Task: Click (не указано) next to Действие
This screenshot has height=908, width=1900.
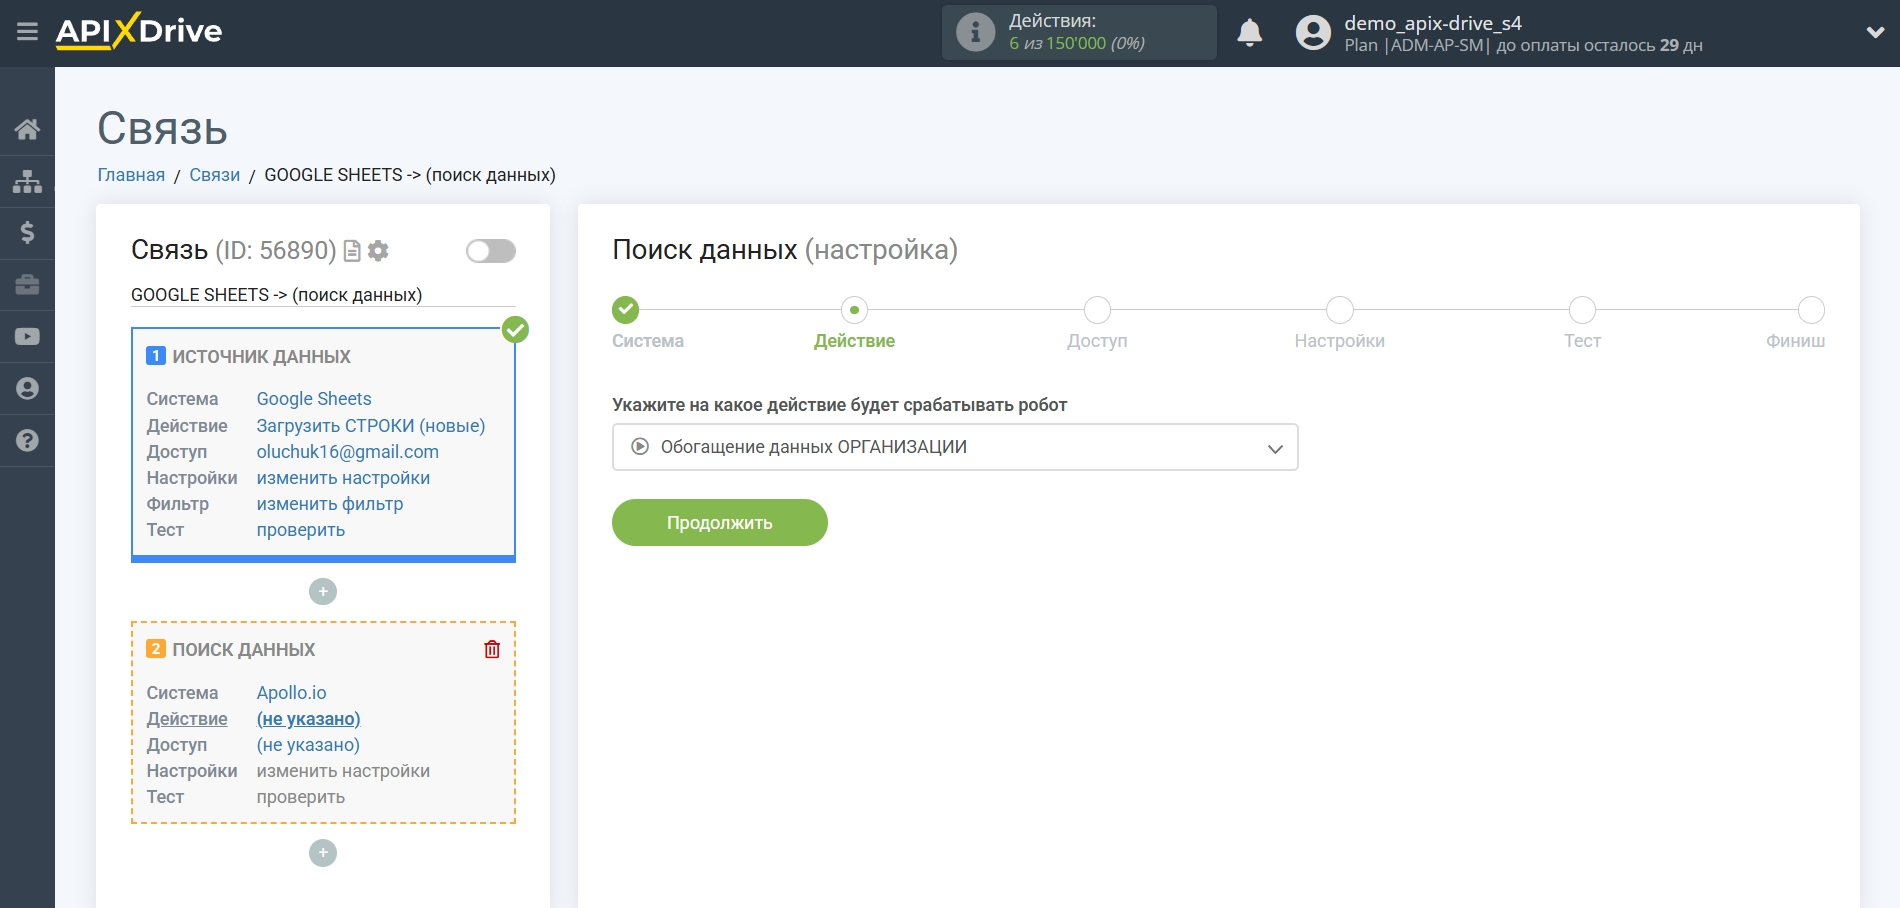Action: coord(310,719)
